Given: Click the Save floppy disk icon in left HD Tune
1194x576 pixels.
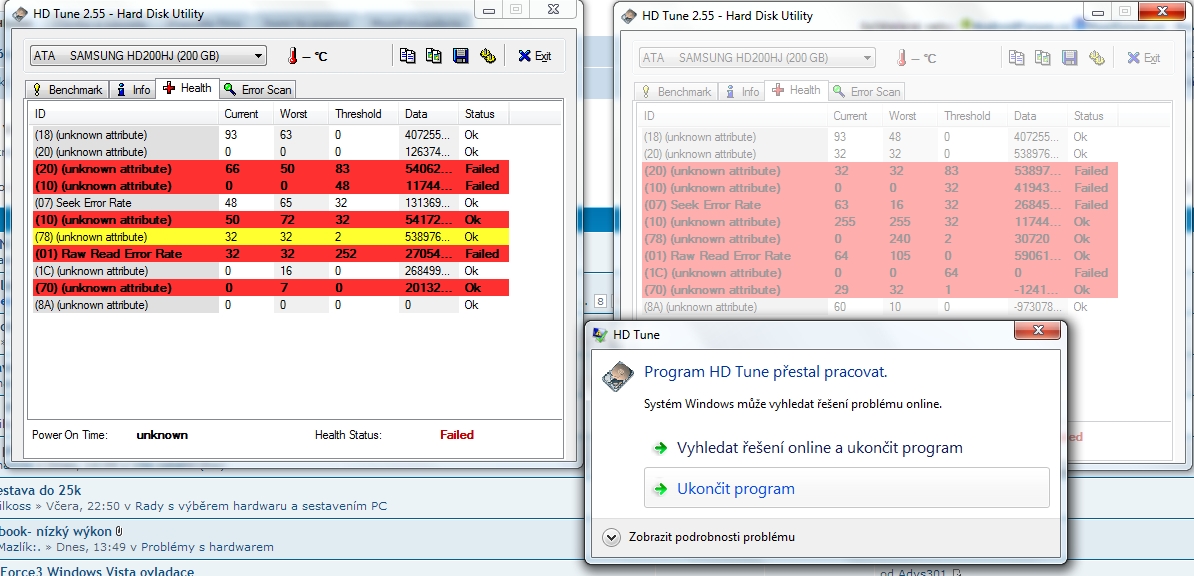Looking at the screenshot, I should 460,56.
